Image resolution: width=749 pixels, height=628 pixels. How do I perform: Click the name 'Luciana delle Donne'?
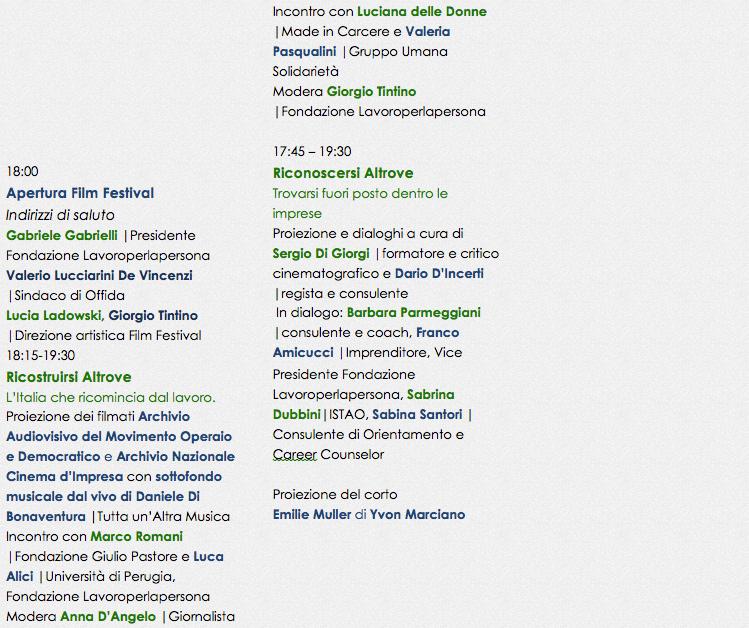coord(422,11)
